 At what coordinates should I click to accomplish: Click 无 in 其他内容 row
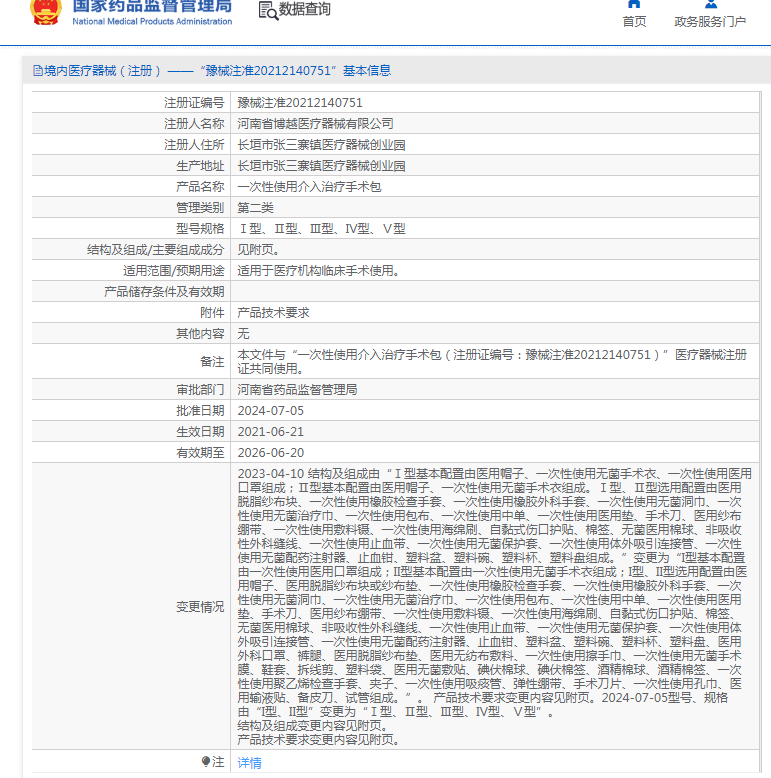(243, 333)
